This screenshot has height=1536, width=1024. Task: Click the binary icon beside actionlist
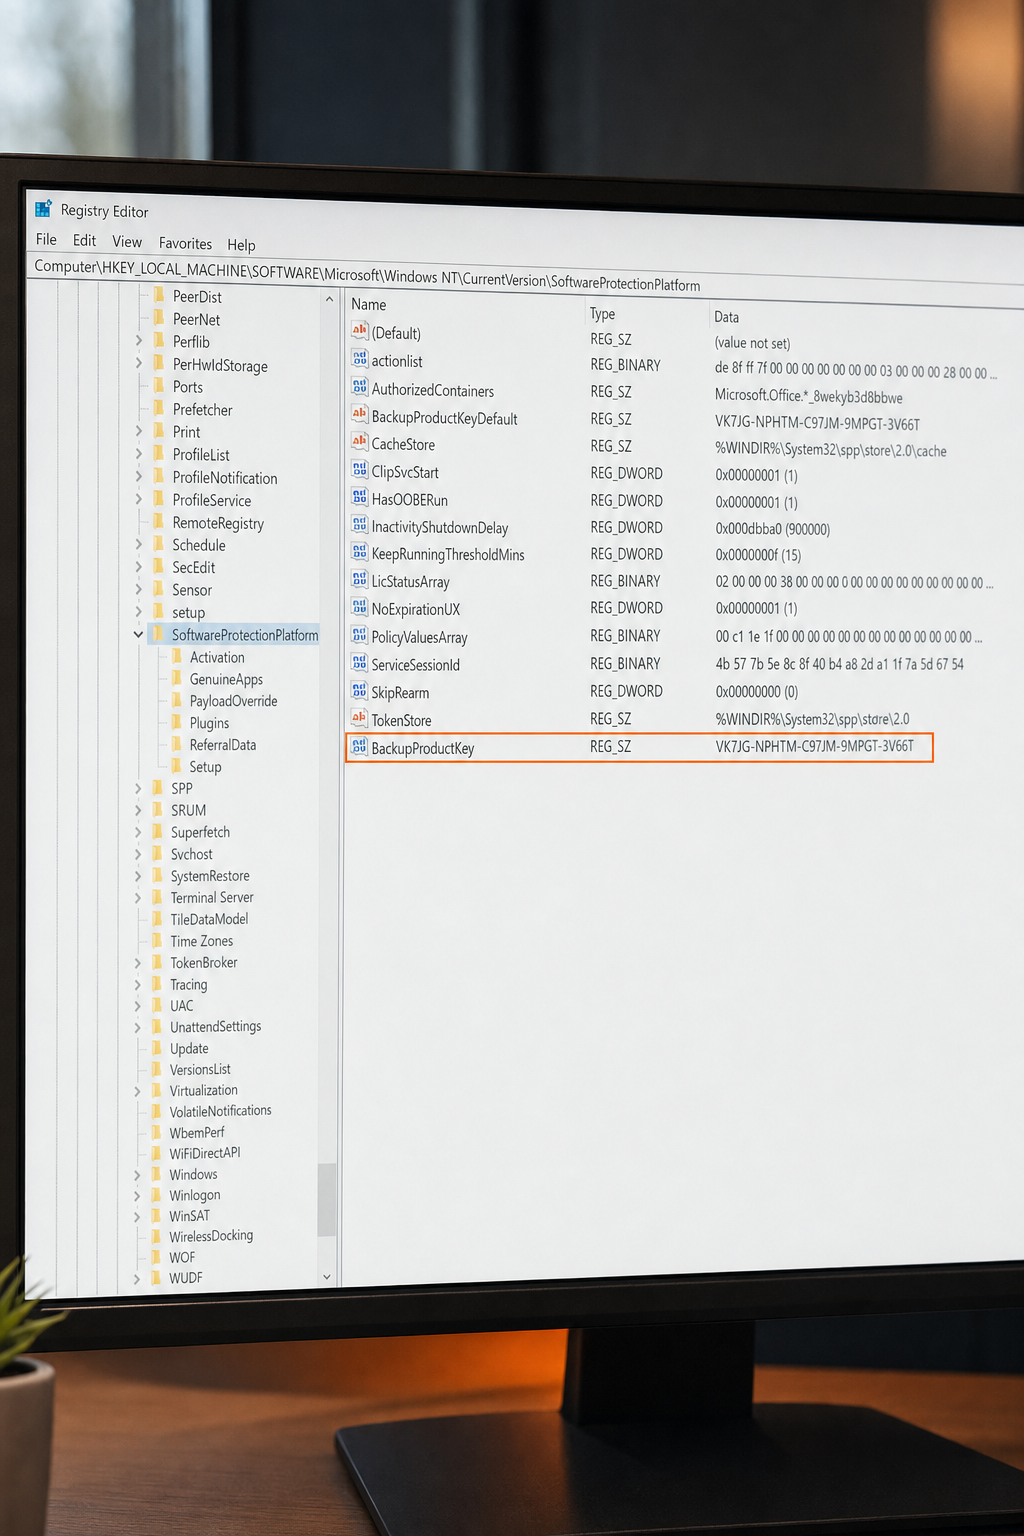pos(360,358)
